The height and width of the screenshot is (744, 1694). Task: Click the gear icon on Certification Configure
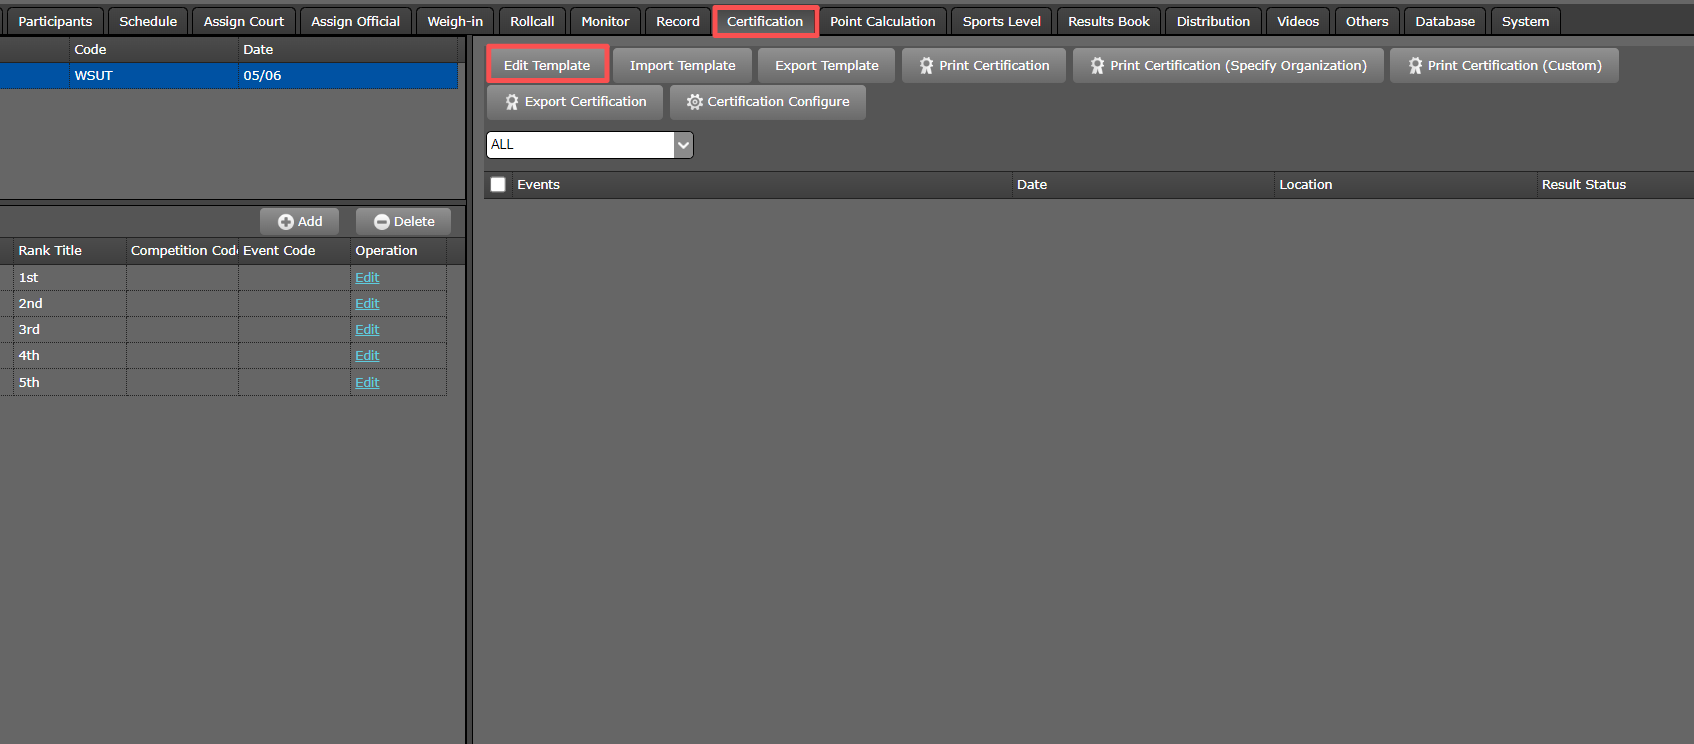click(694, 102)
